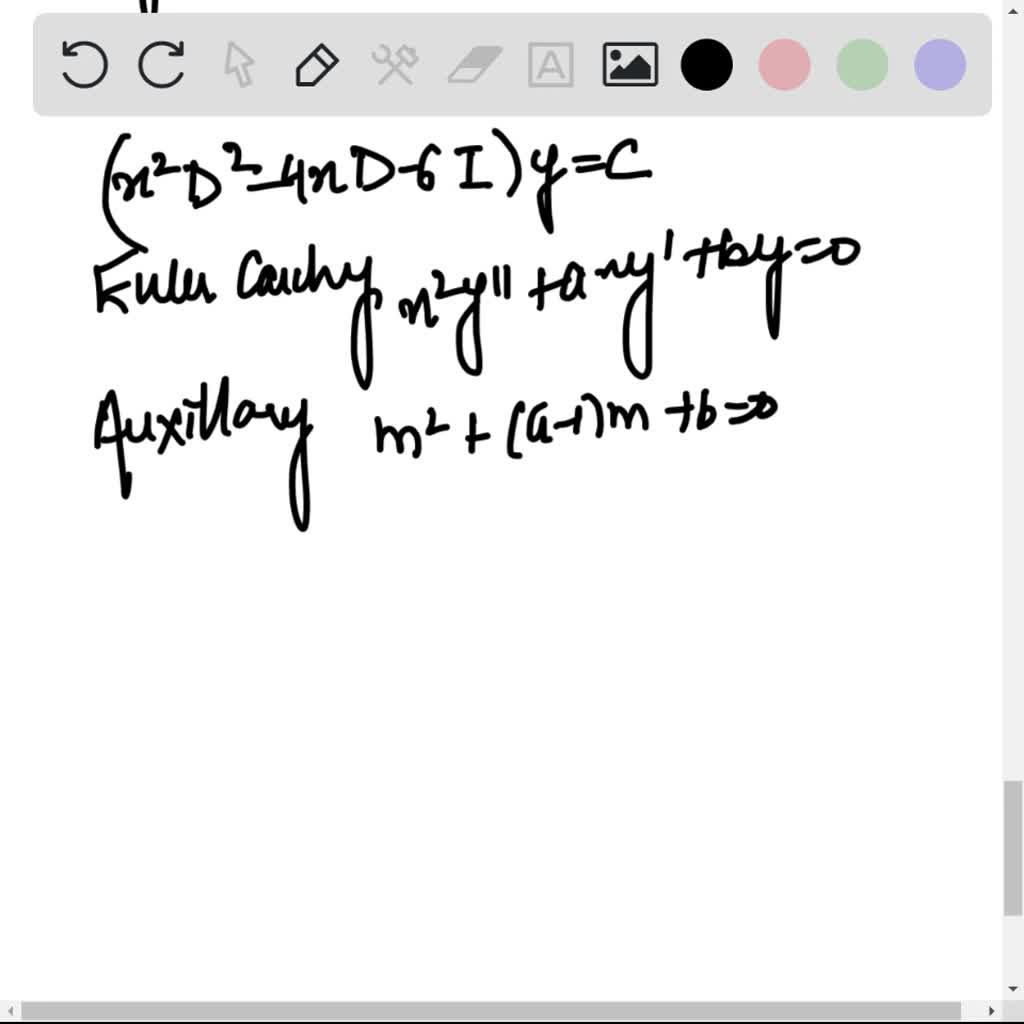Select the cursor pointer tool
1024x1024 pixels.
click(x=240, y=64)
